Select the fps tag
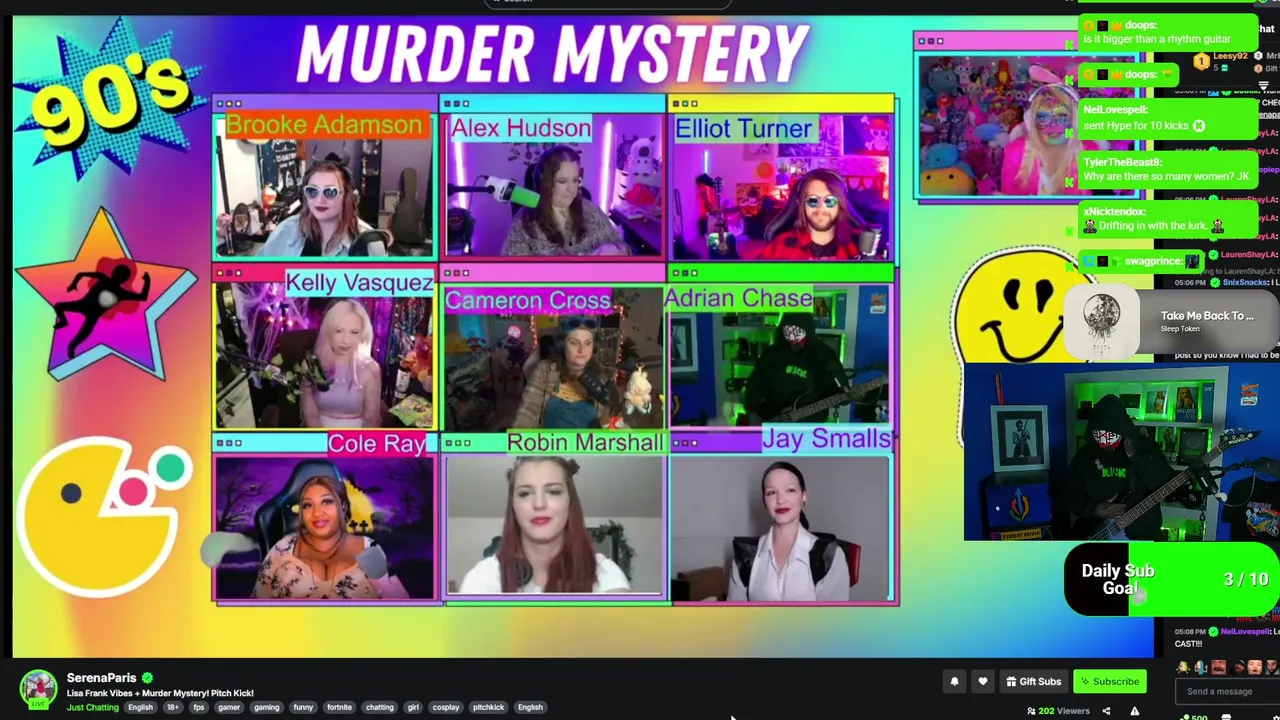Image resolution: width=1280 pixels, height=720 pixels. pos(198,707)
